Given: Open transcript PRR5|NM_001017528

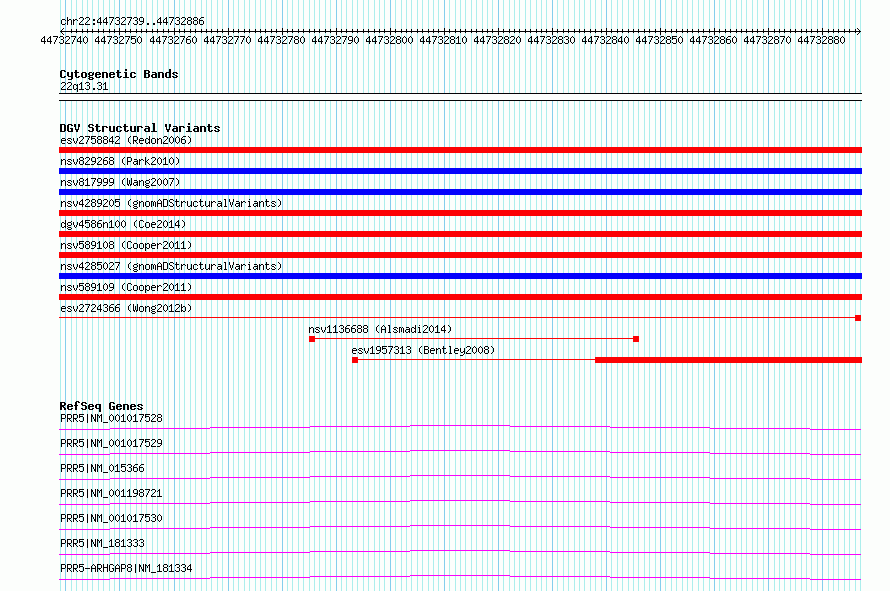Looking at the screenshot, I should (x=111, y=418).
